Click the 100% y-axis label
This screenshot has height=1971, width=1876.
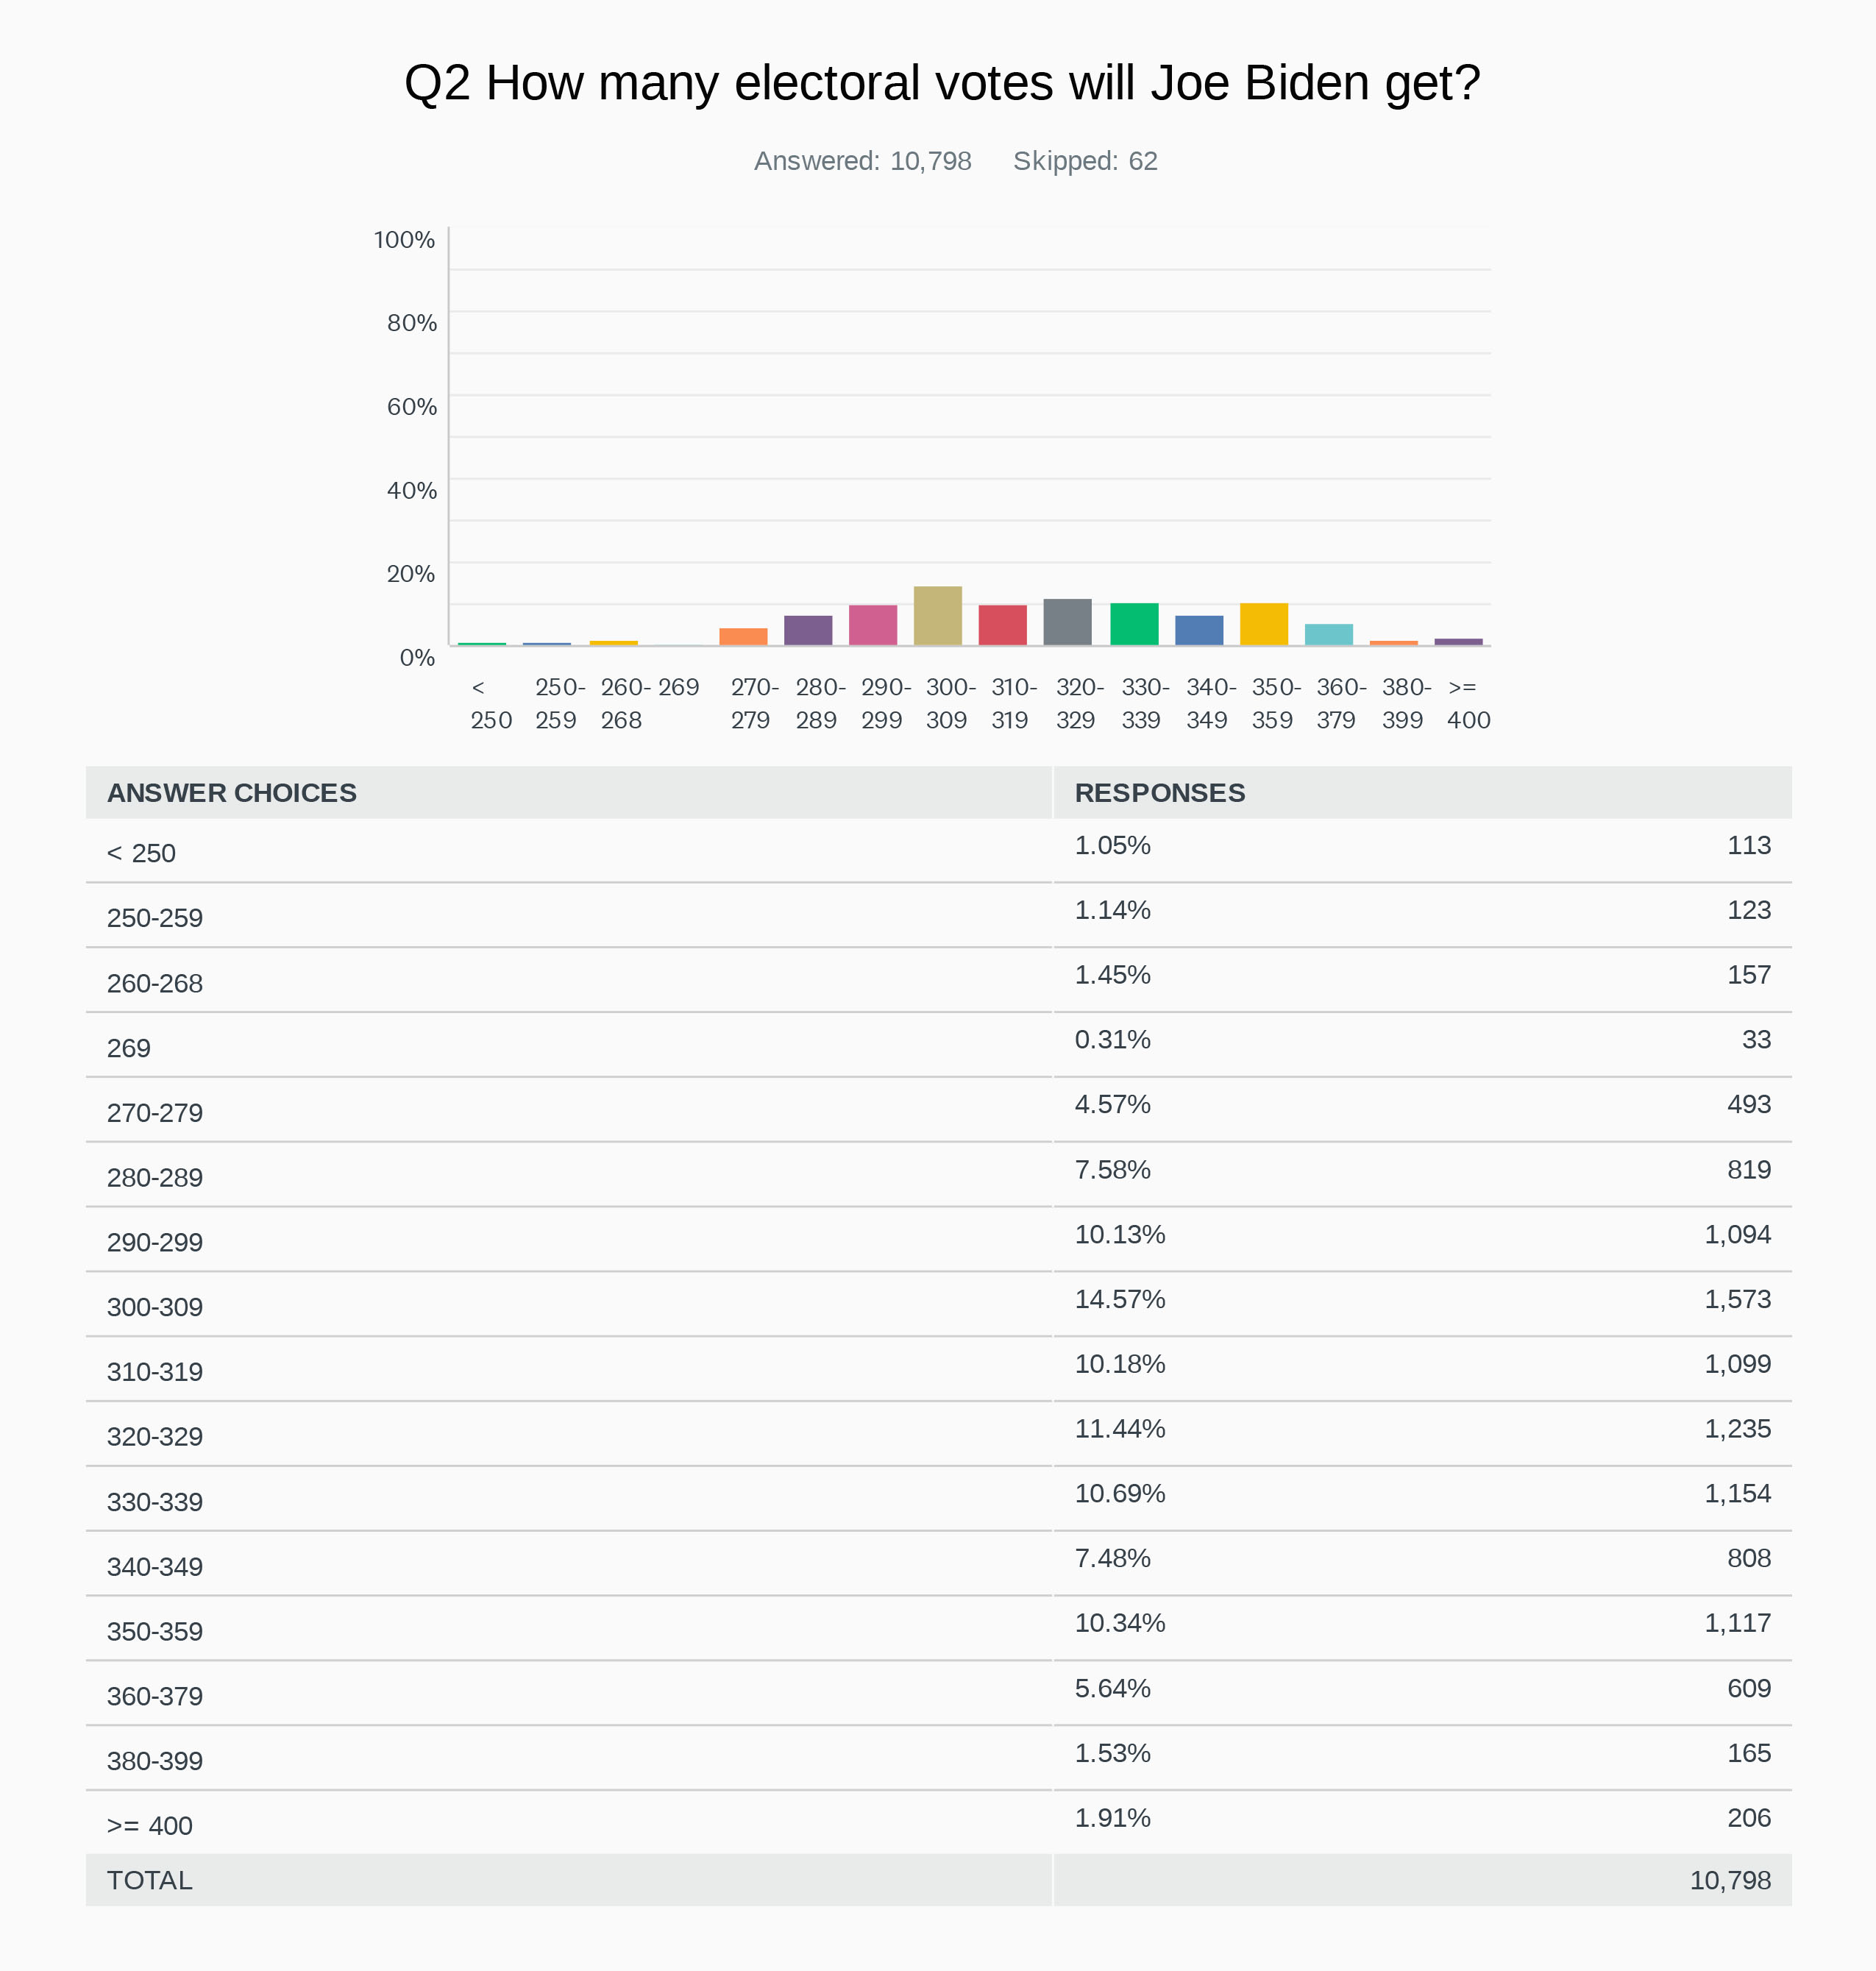[404, 240]
